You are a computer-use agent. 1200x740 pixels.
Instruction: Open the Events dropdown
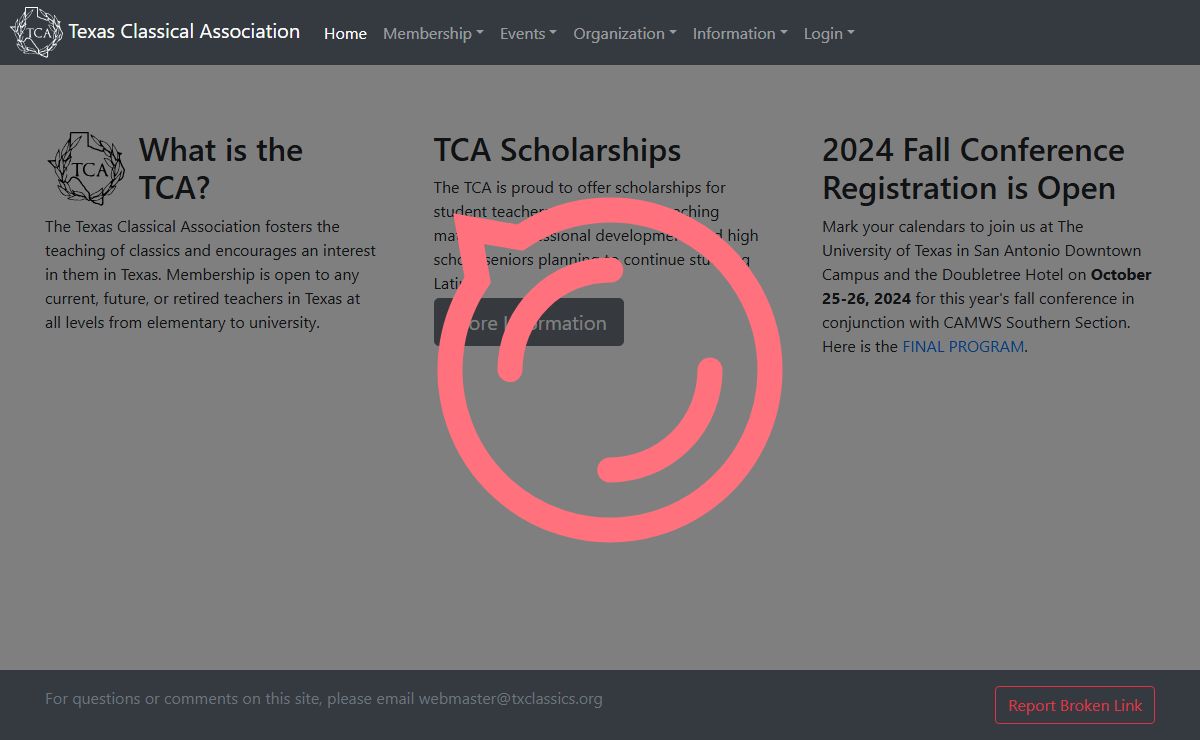point(528,33)
